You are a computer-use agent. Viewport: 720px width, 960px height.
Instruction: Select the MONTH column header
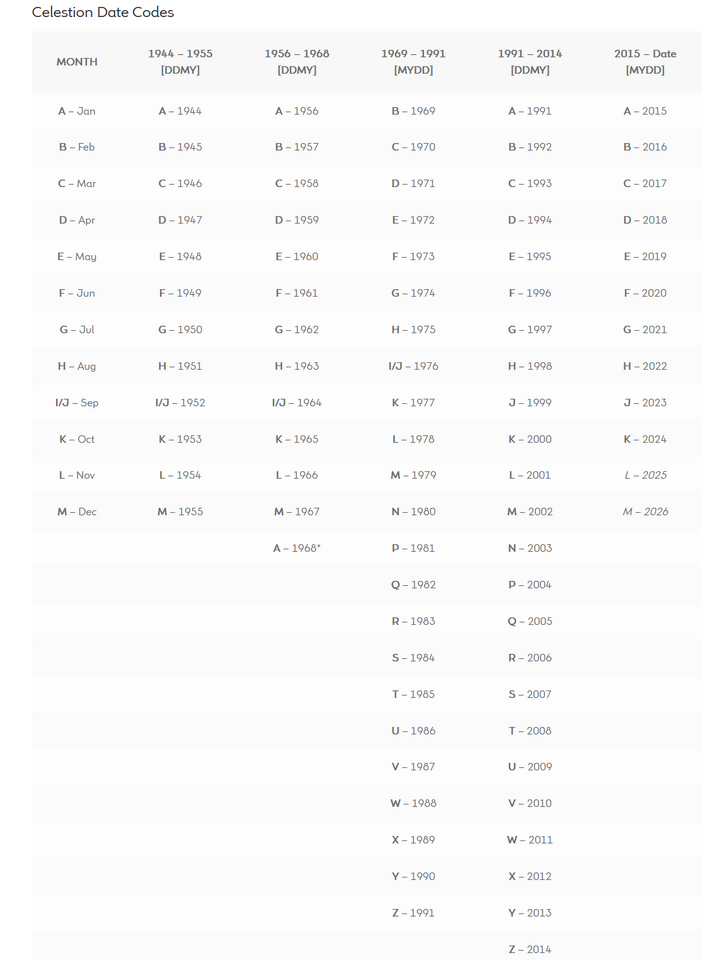coord(77,62)
